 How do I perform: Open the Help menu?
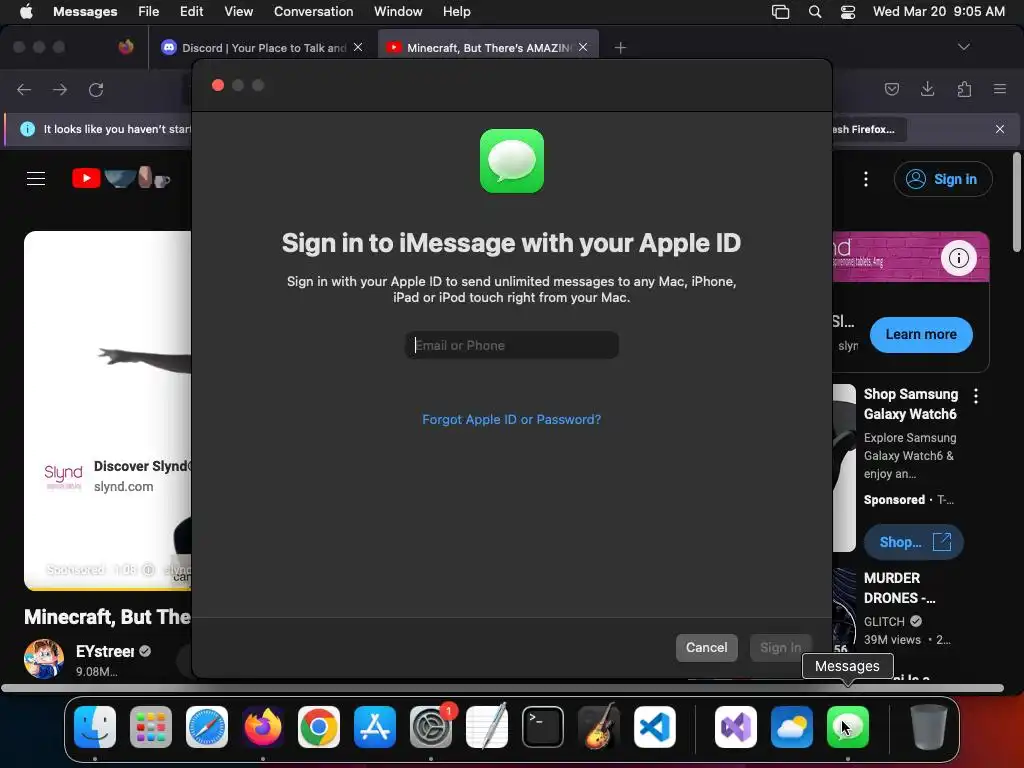pos(456,12)
